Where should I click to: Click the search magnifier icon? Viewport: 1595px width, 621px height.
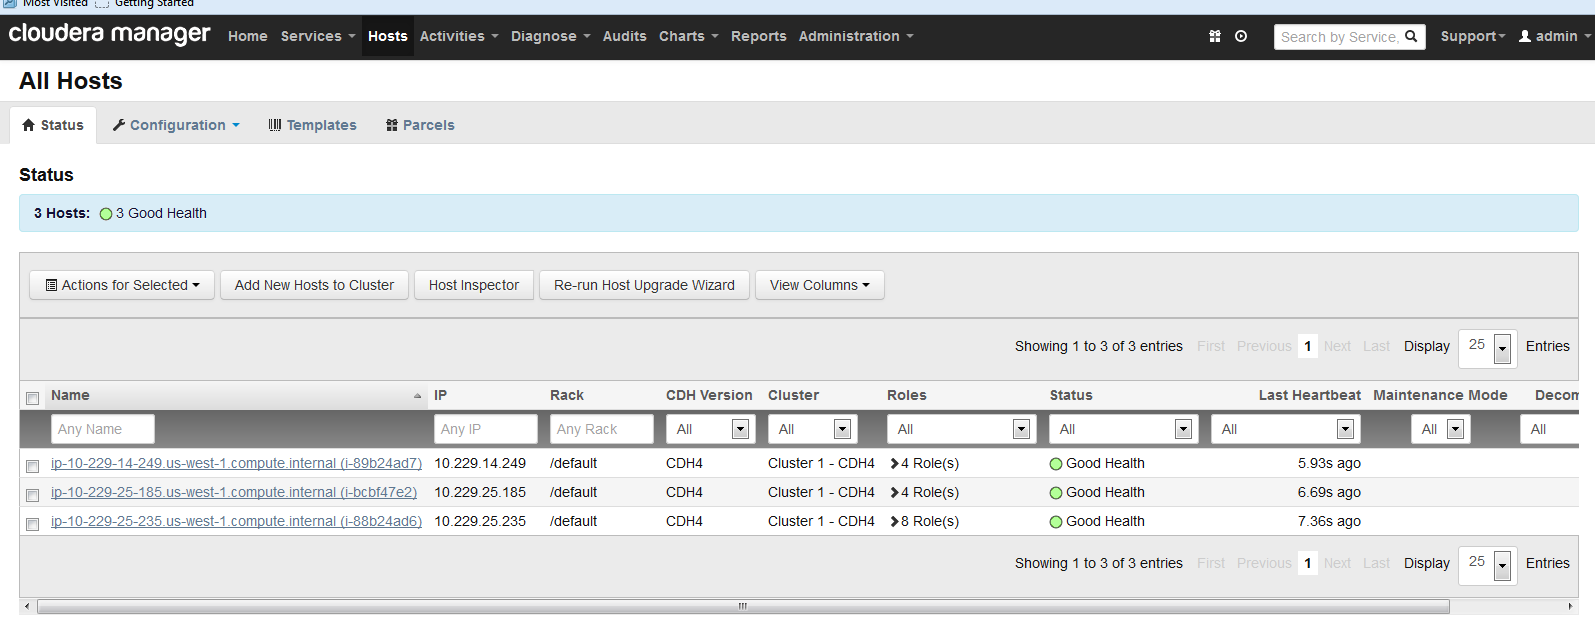[x=1411, y=36]
